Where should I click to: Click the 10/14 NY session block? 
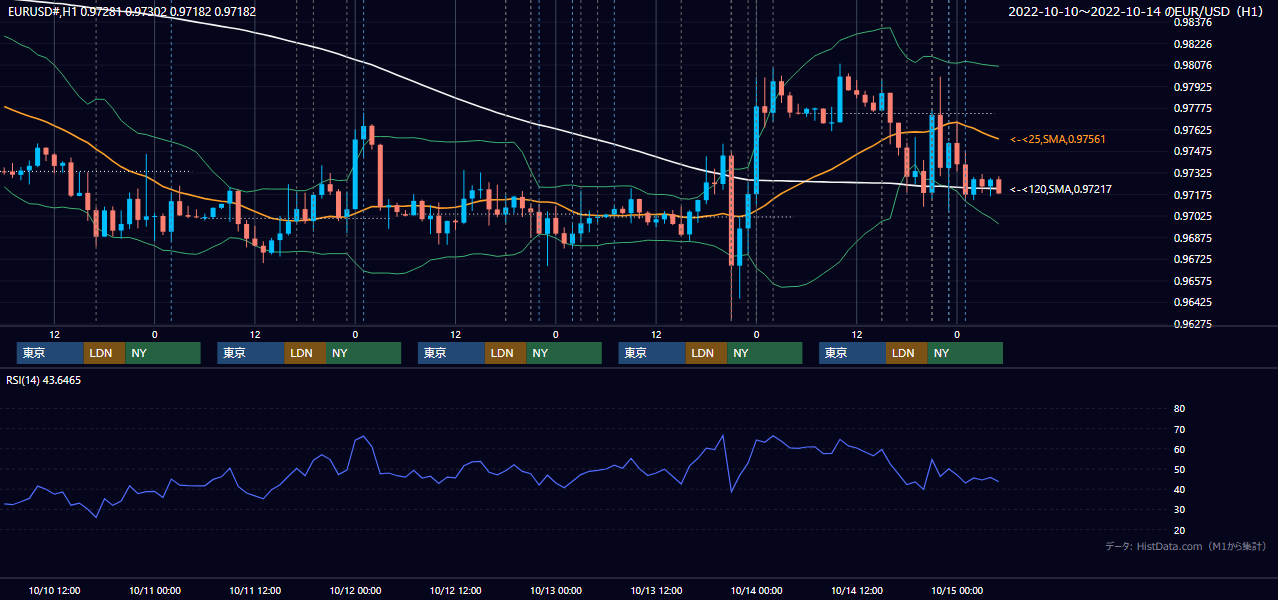[965, 353]
